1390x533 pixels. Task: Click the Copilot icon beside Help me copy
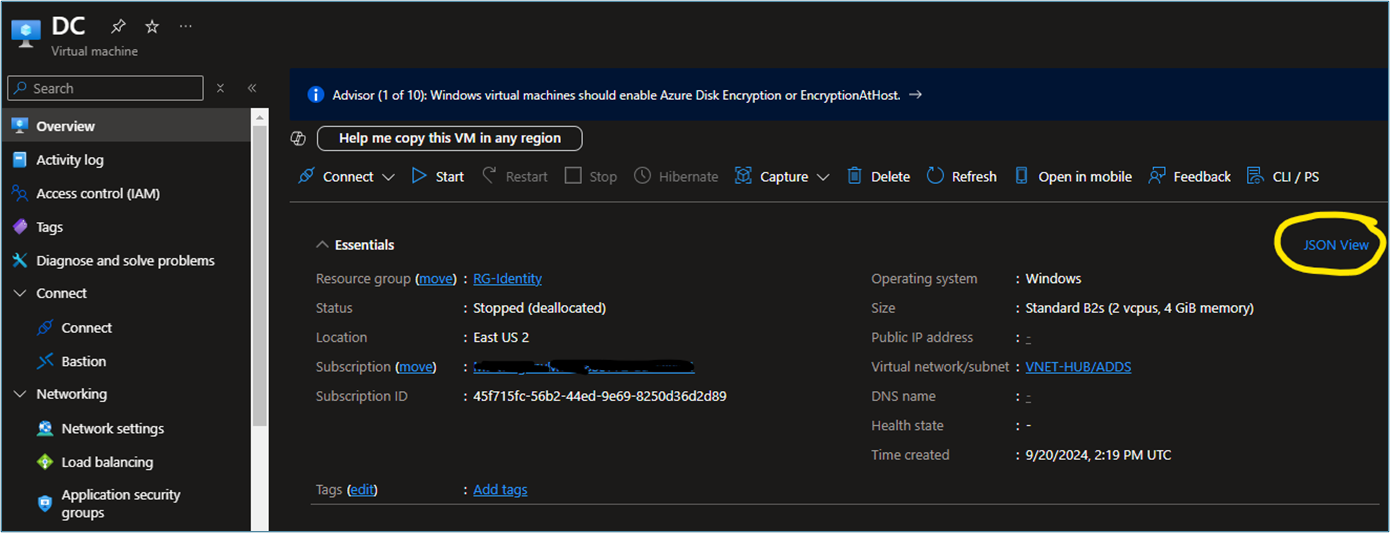point(298,138)
